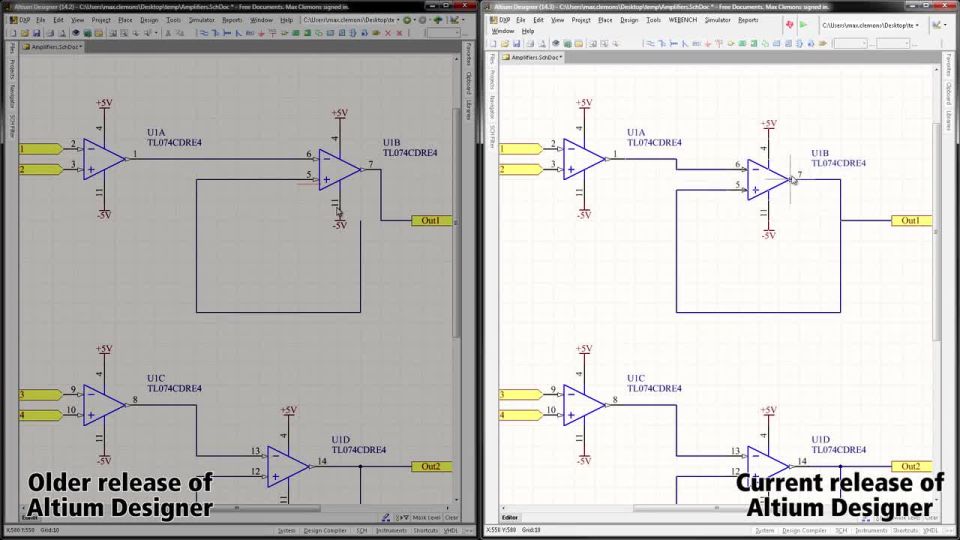
Task: Select Out2 port in left window schematic
Action: (432, 467)
